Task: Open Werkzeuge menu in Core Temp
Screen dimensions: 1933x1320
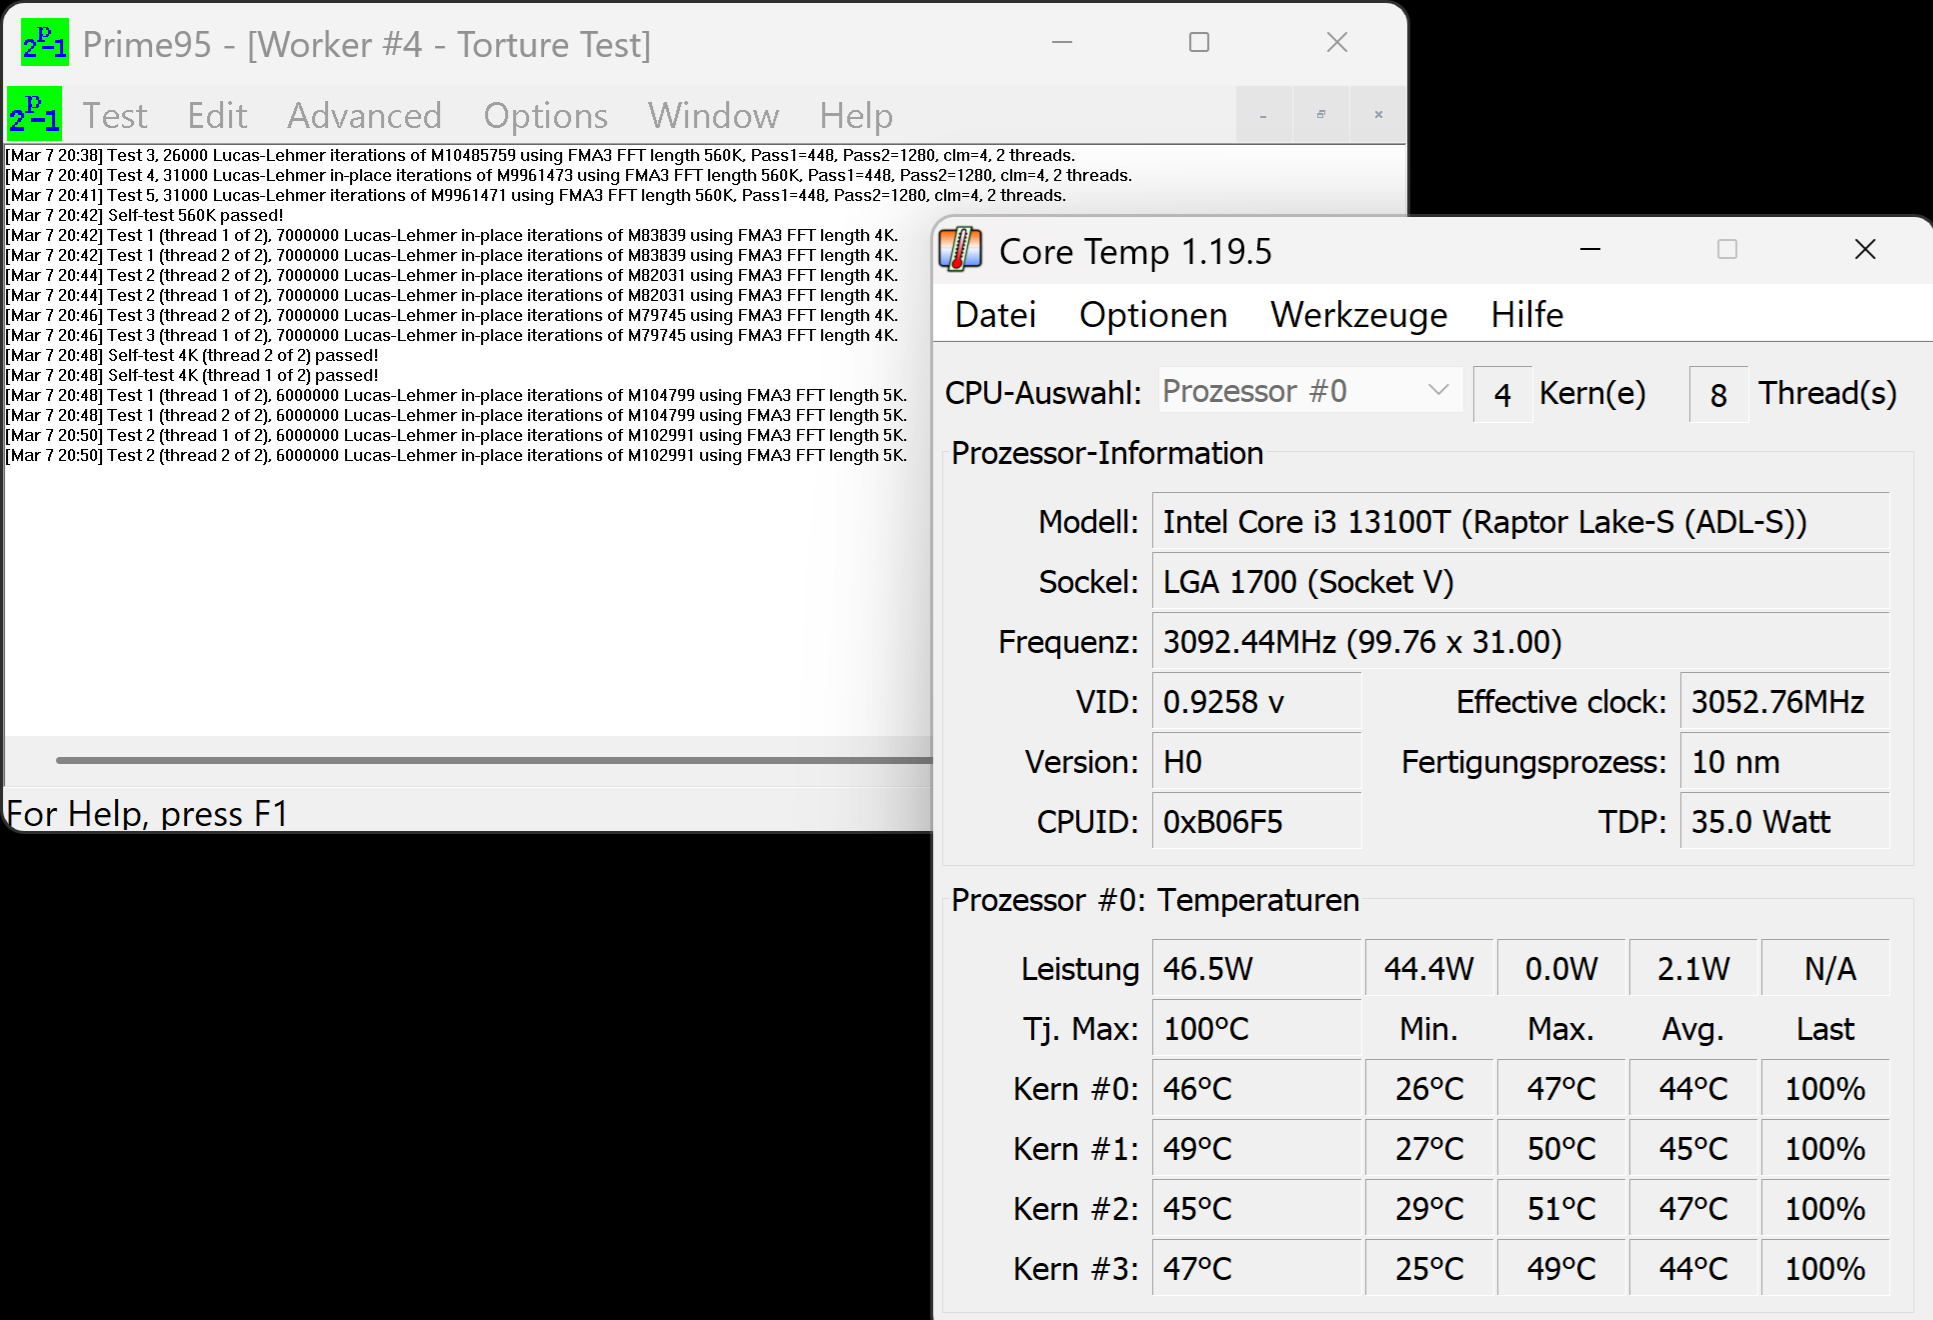Action: 1358,315
